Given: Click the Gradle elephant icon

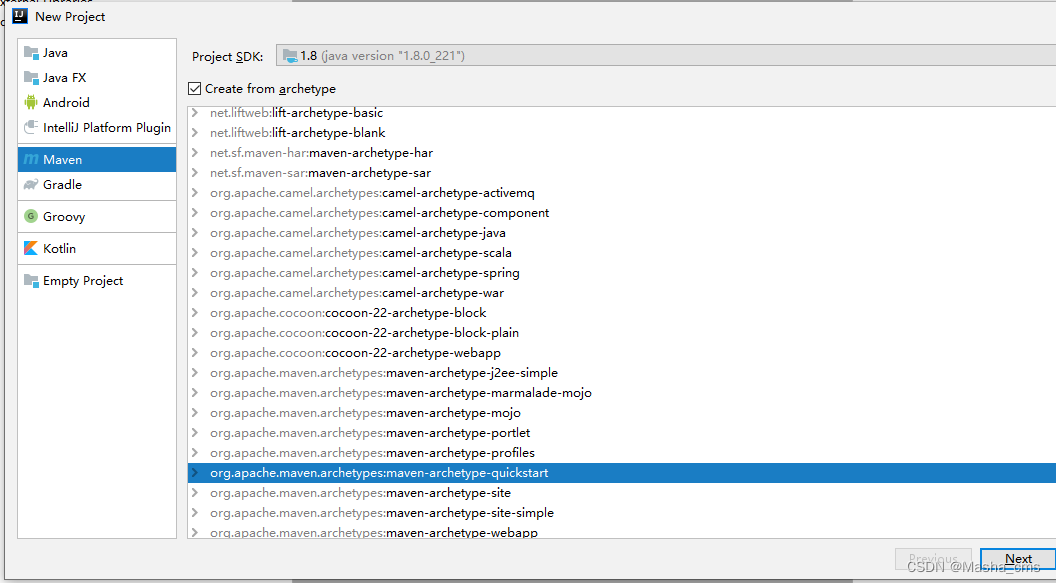Looking at the screenshot, I should click(x=31, y=184).
